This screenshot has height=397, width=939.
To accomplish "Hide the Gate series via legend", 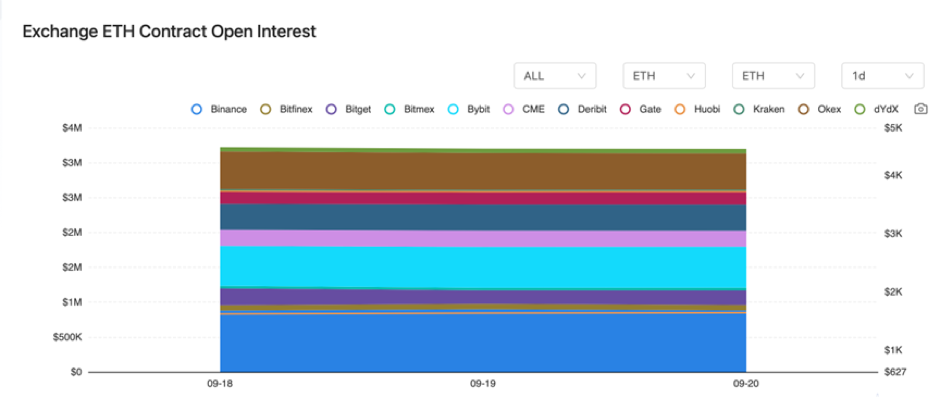I will 625,109.
